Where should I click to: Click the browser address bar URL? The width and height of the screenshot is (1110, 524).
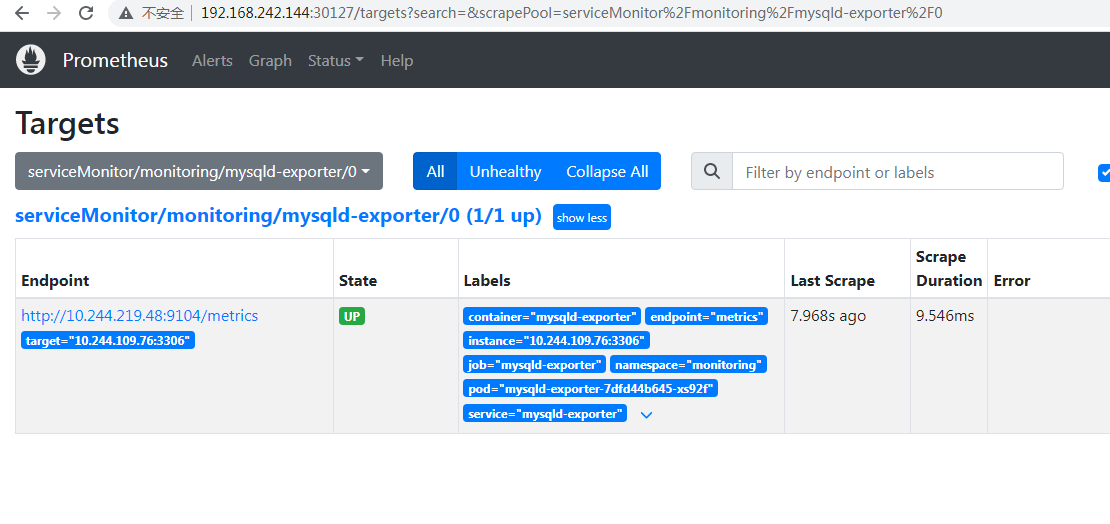571,13
